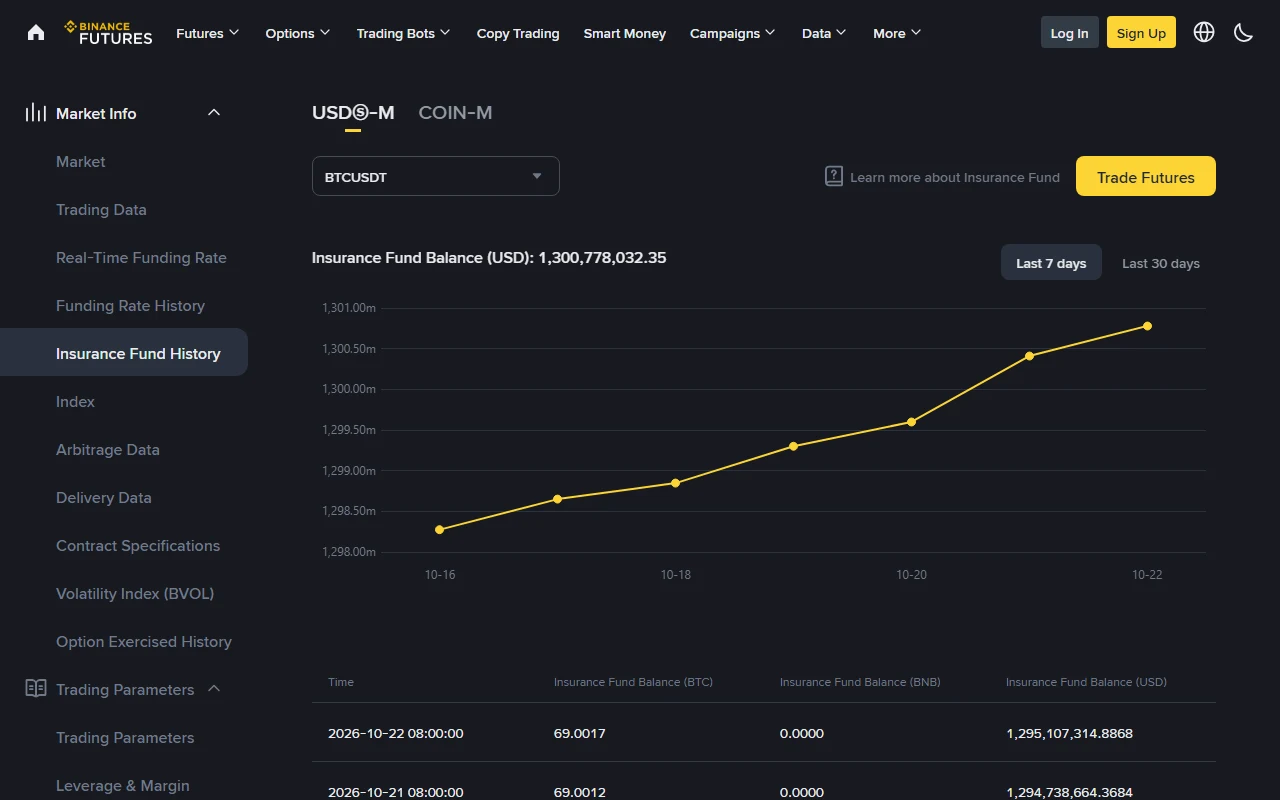
Task: Switch to the COIN-M tab
Action: pyautogui.click(x=455, y=113)
